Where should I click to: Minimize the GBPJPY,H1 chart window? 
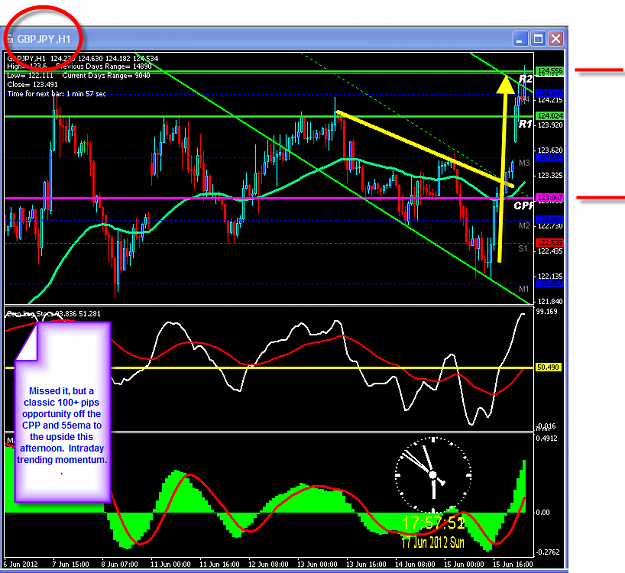coord(520,39)
